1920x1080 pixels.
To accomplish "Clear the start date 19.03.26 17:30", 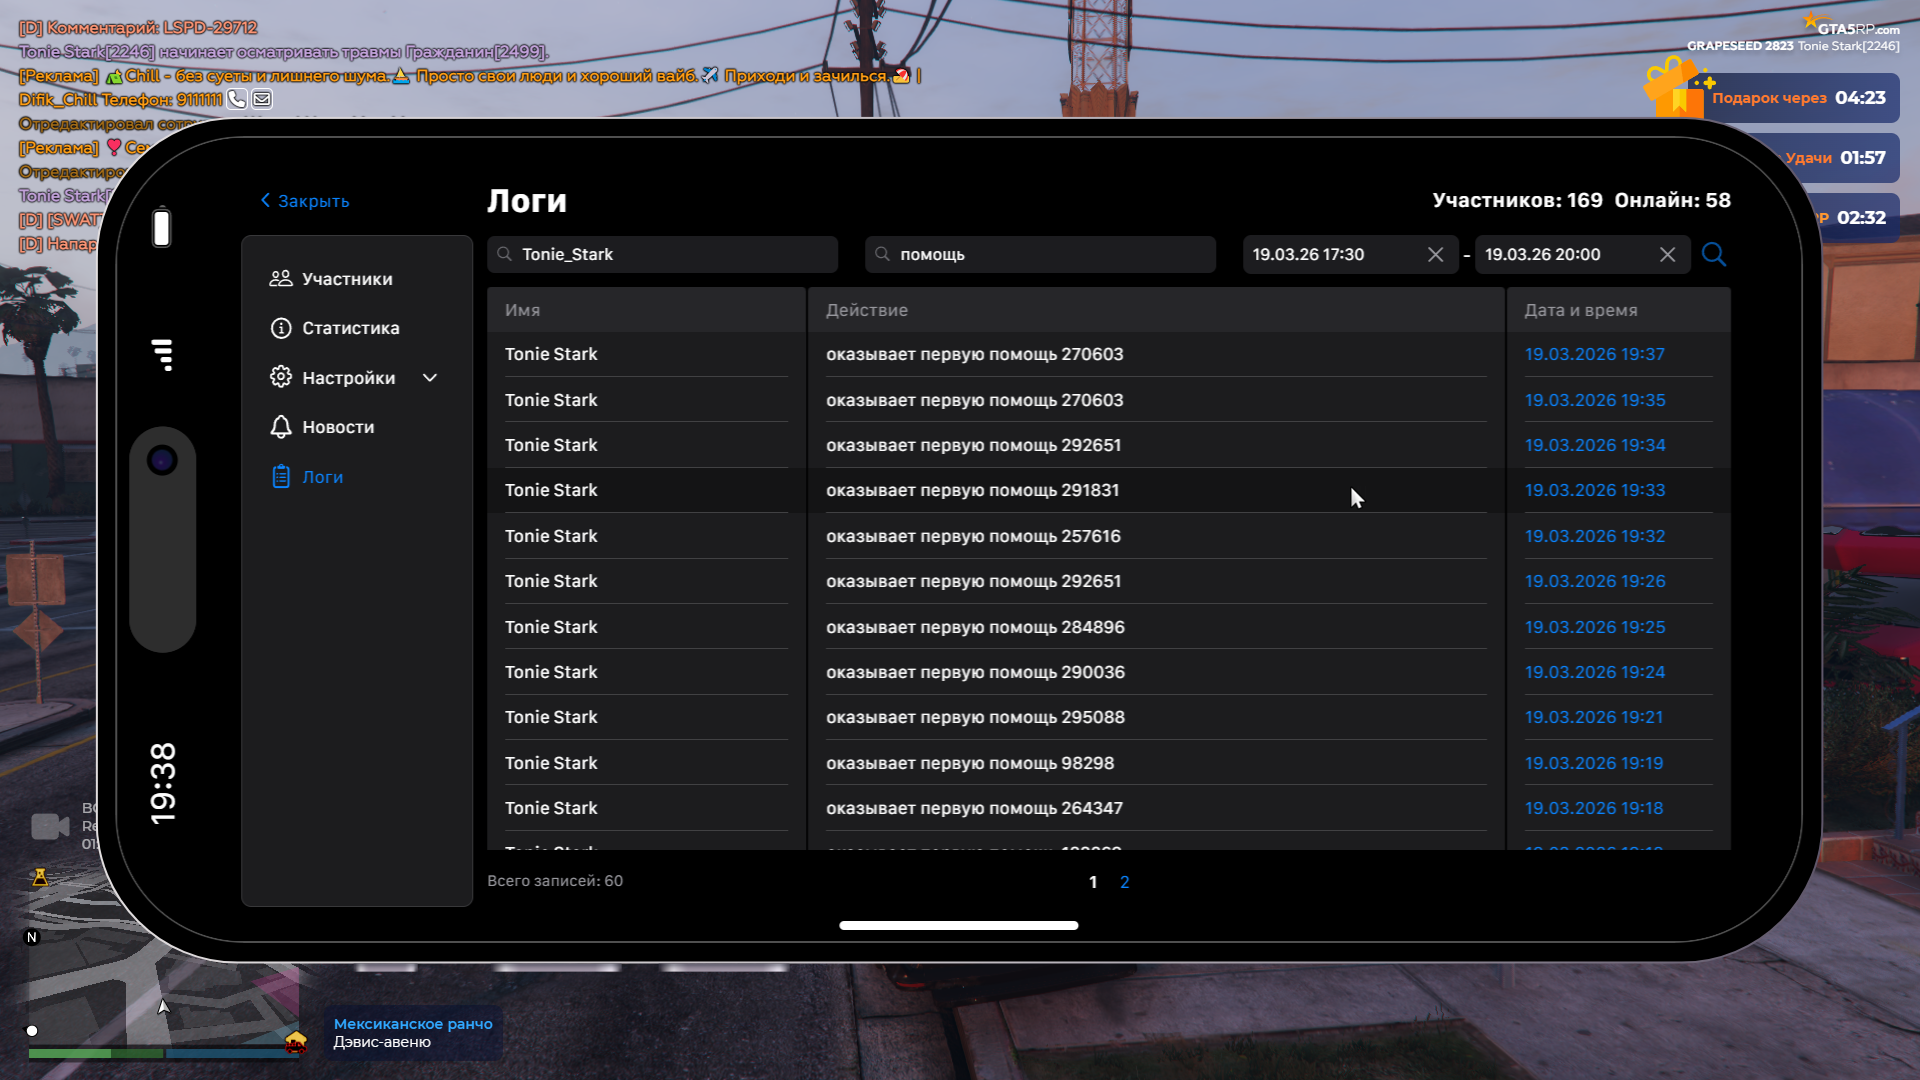I will point(1435,255).
